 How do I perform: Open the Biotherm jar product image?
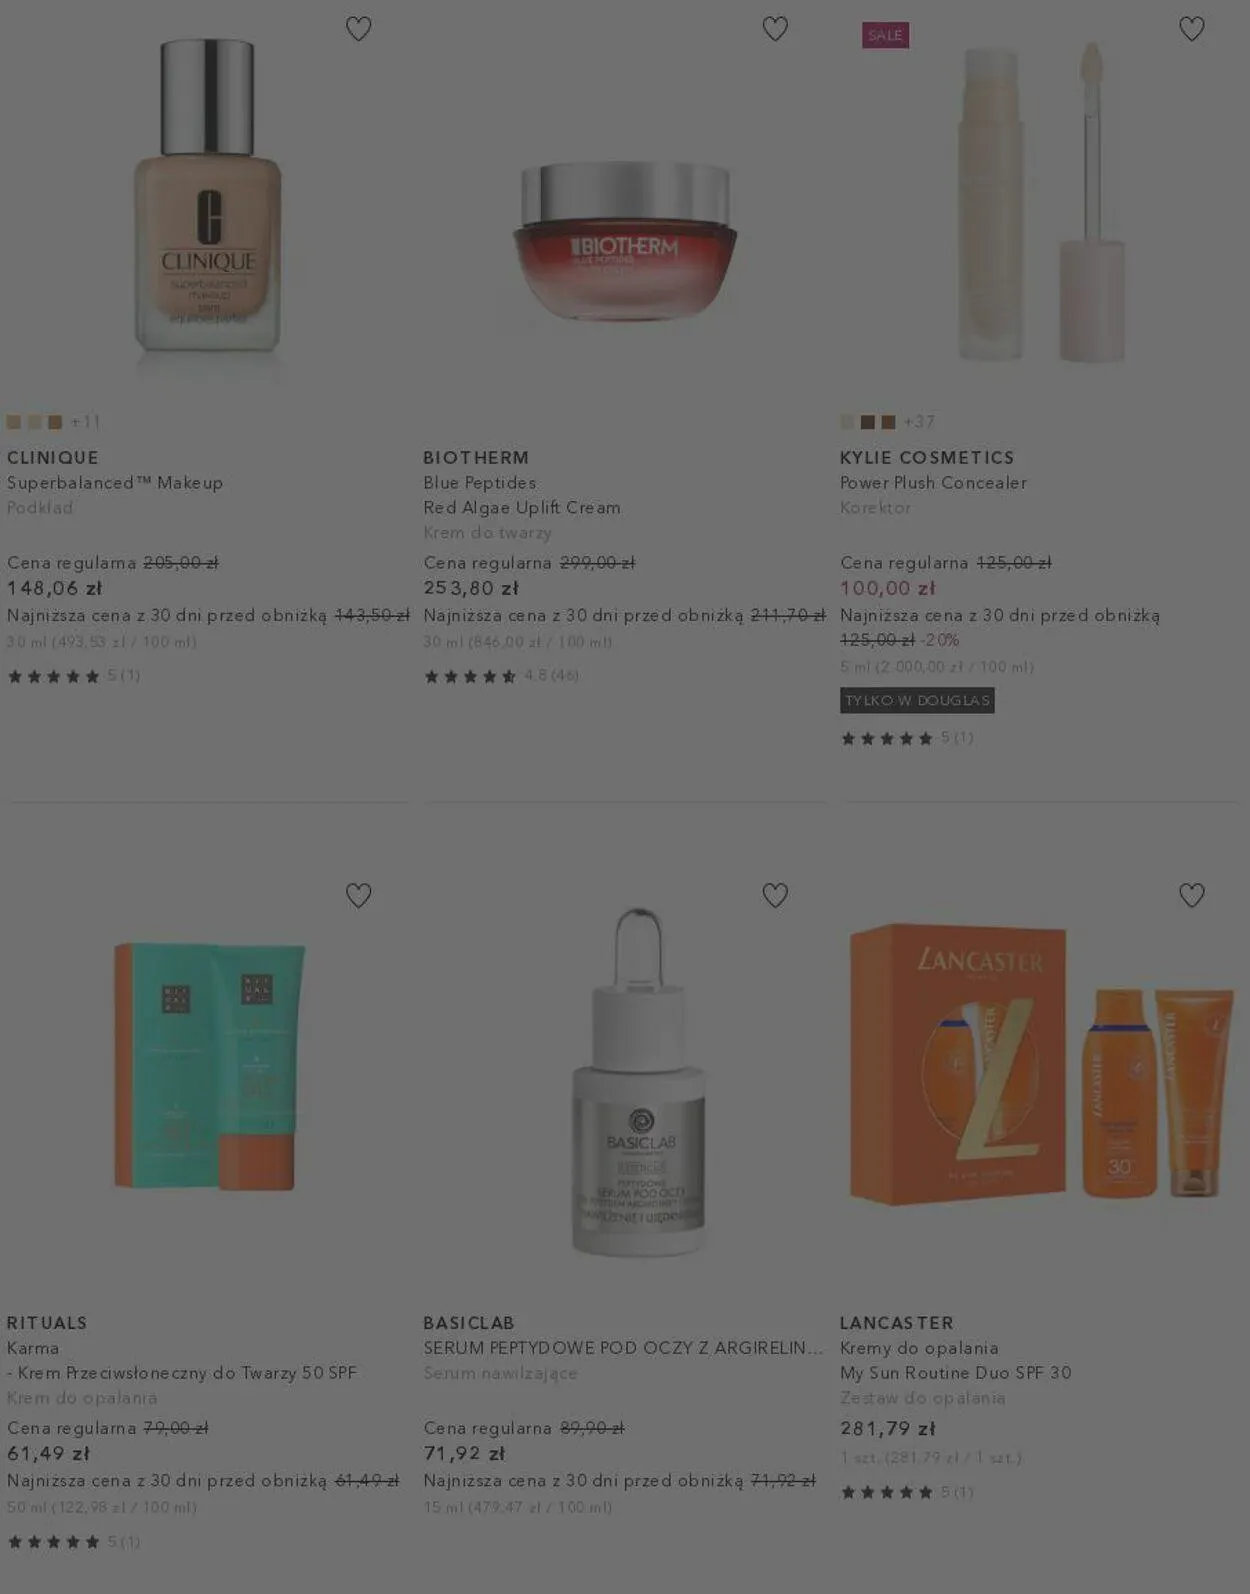point(625,240)
